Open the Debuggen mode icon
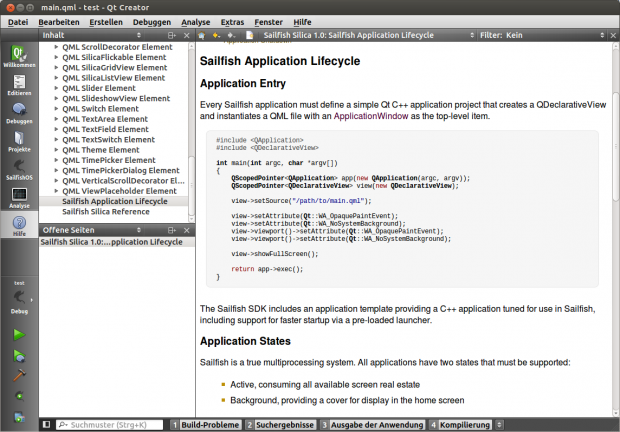Viewport: 620px width, 432px height. pyautogui.click(x=19, y=111)
